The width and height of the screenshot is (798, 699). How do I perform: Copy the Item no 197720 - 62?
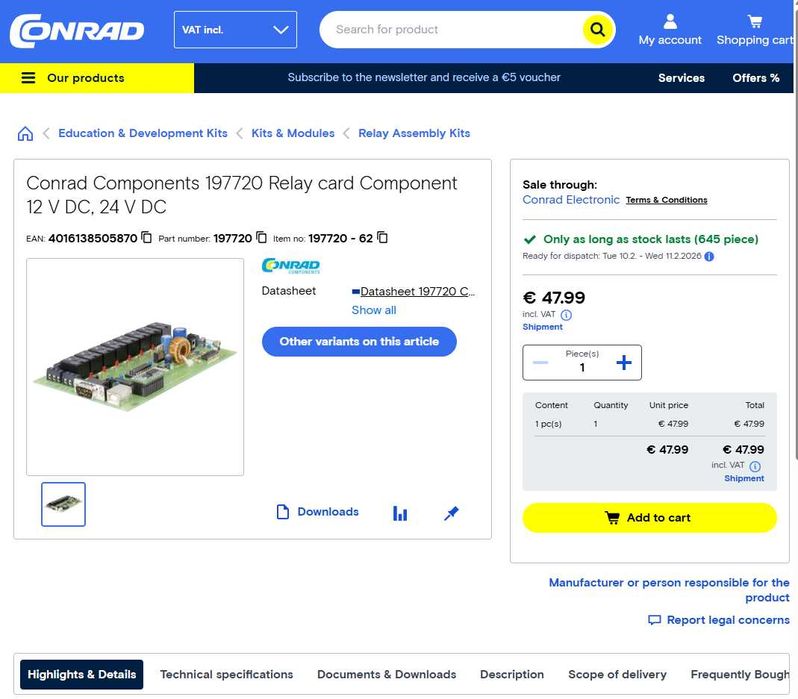coord(382,237)
